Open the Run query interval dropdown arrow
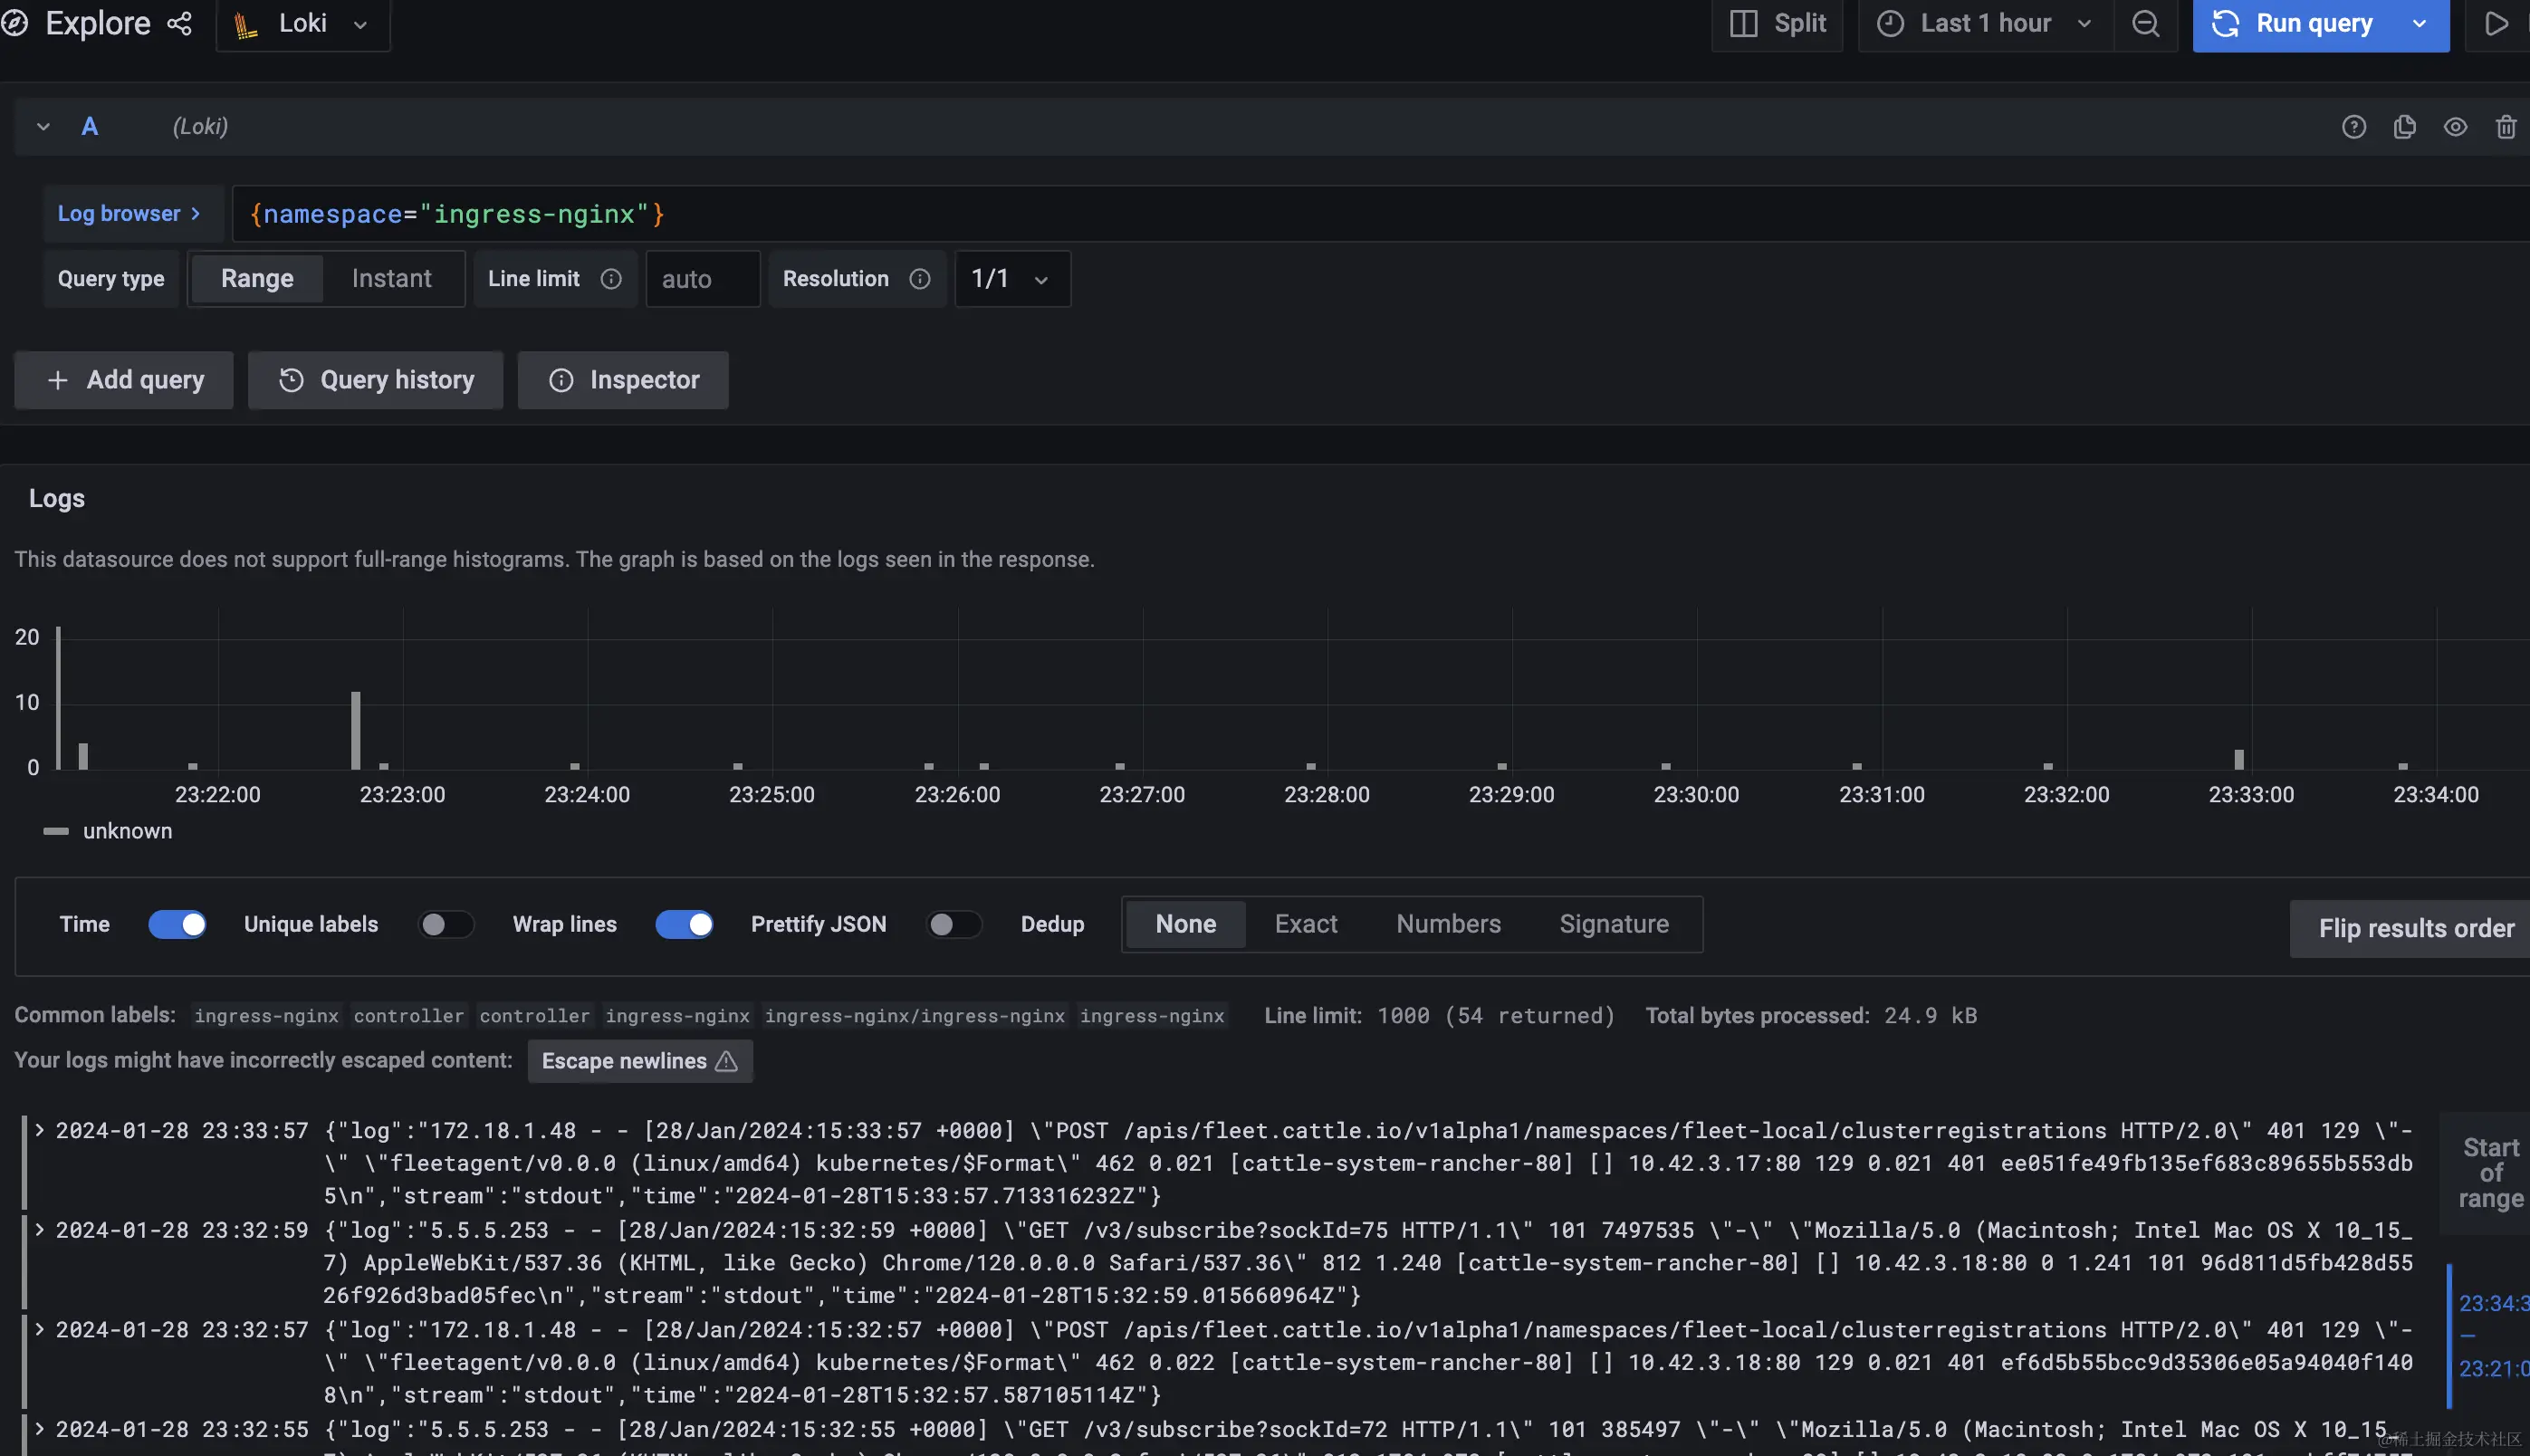The height and width of the screenshot is (1456, 2530). [2420, 24]
